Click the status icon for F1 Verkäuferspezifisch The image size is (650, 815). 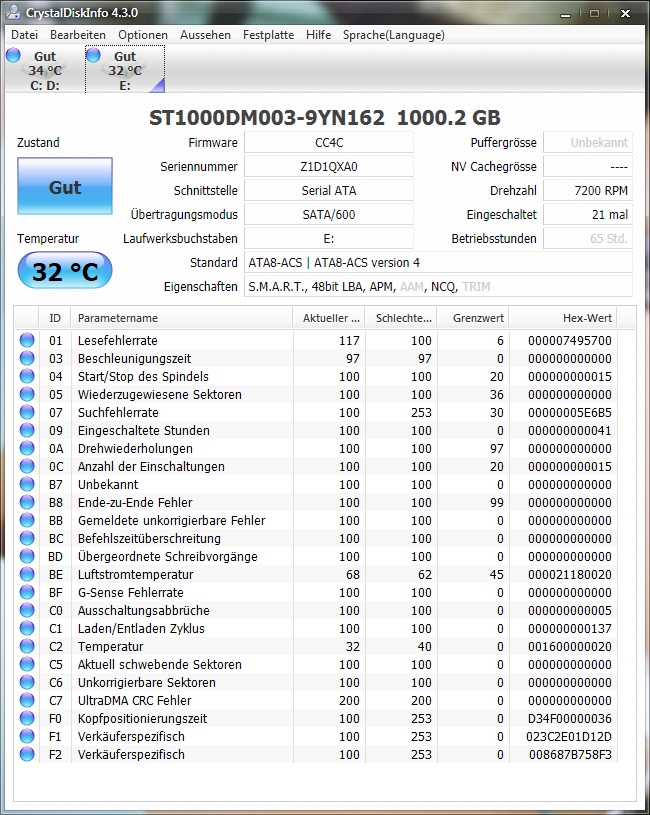(x=27, y=736)
